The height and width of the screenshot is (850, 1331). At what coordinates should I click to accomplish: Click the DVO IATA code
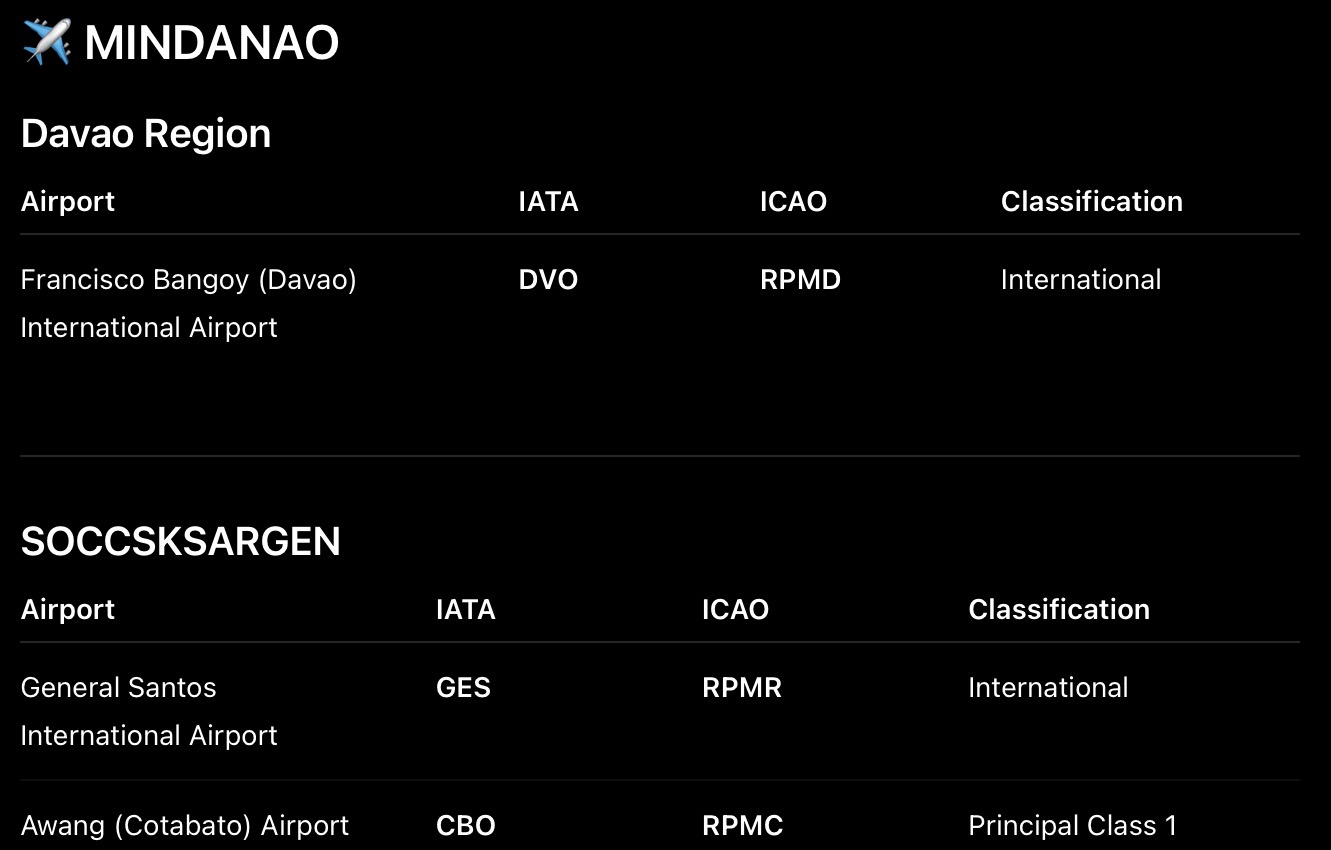click(548, 280)
